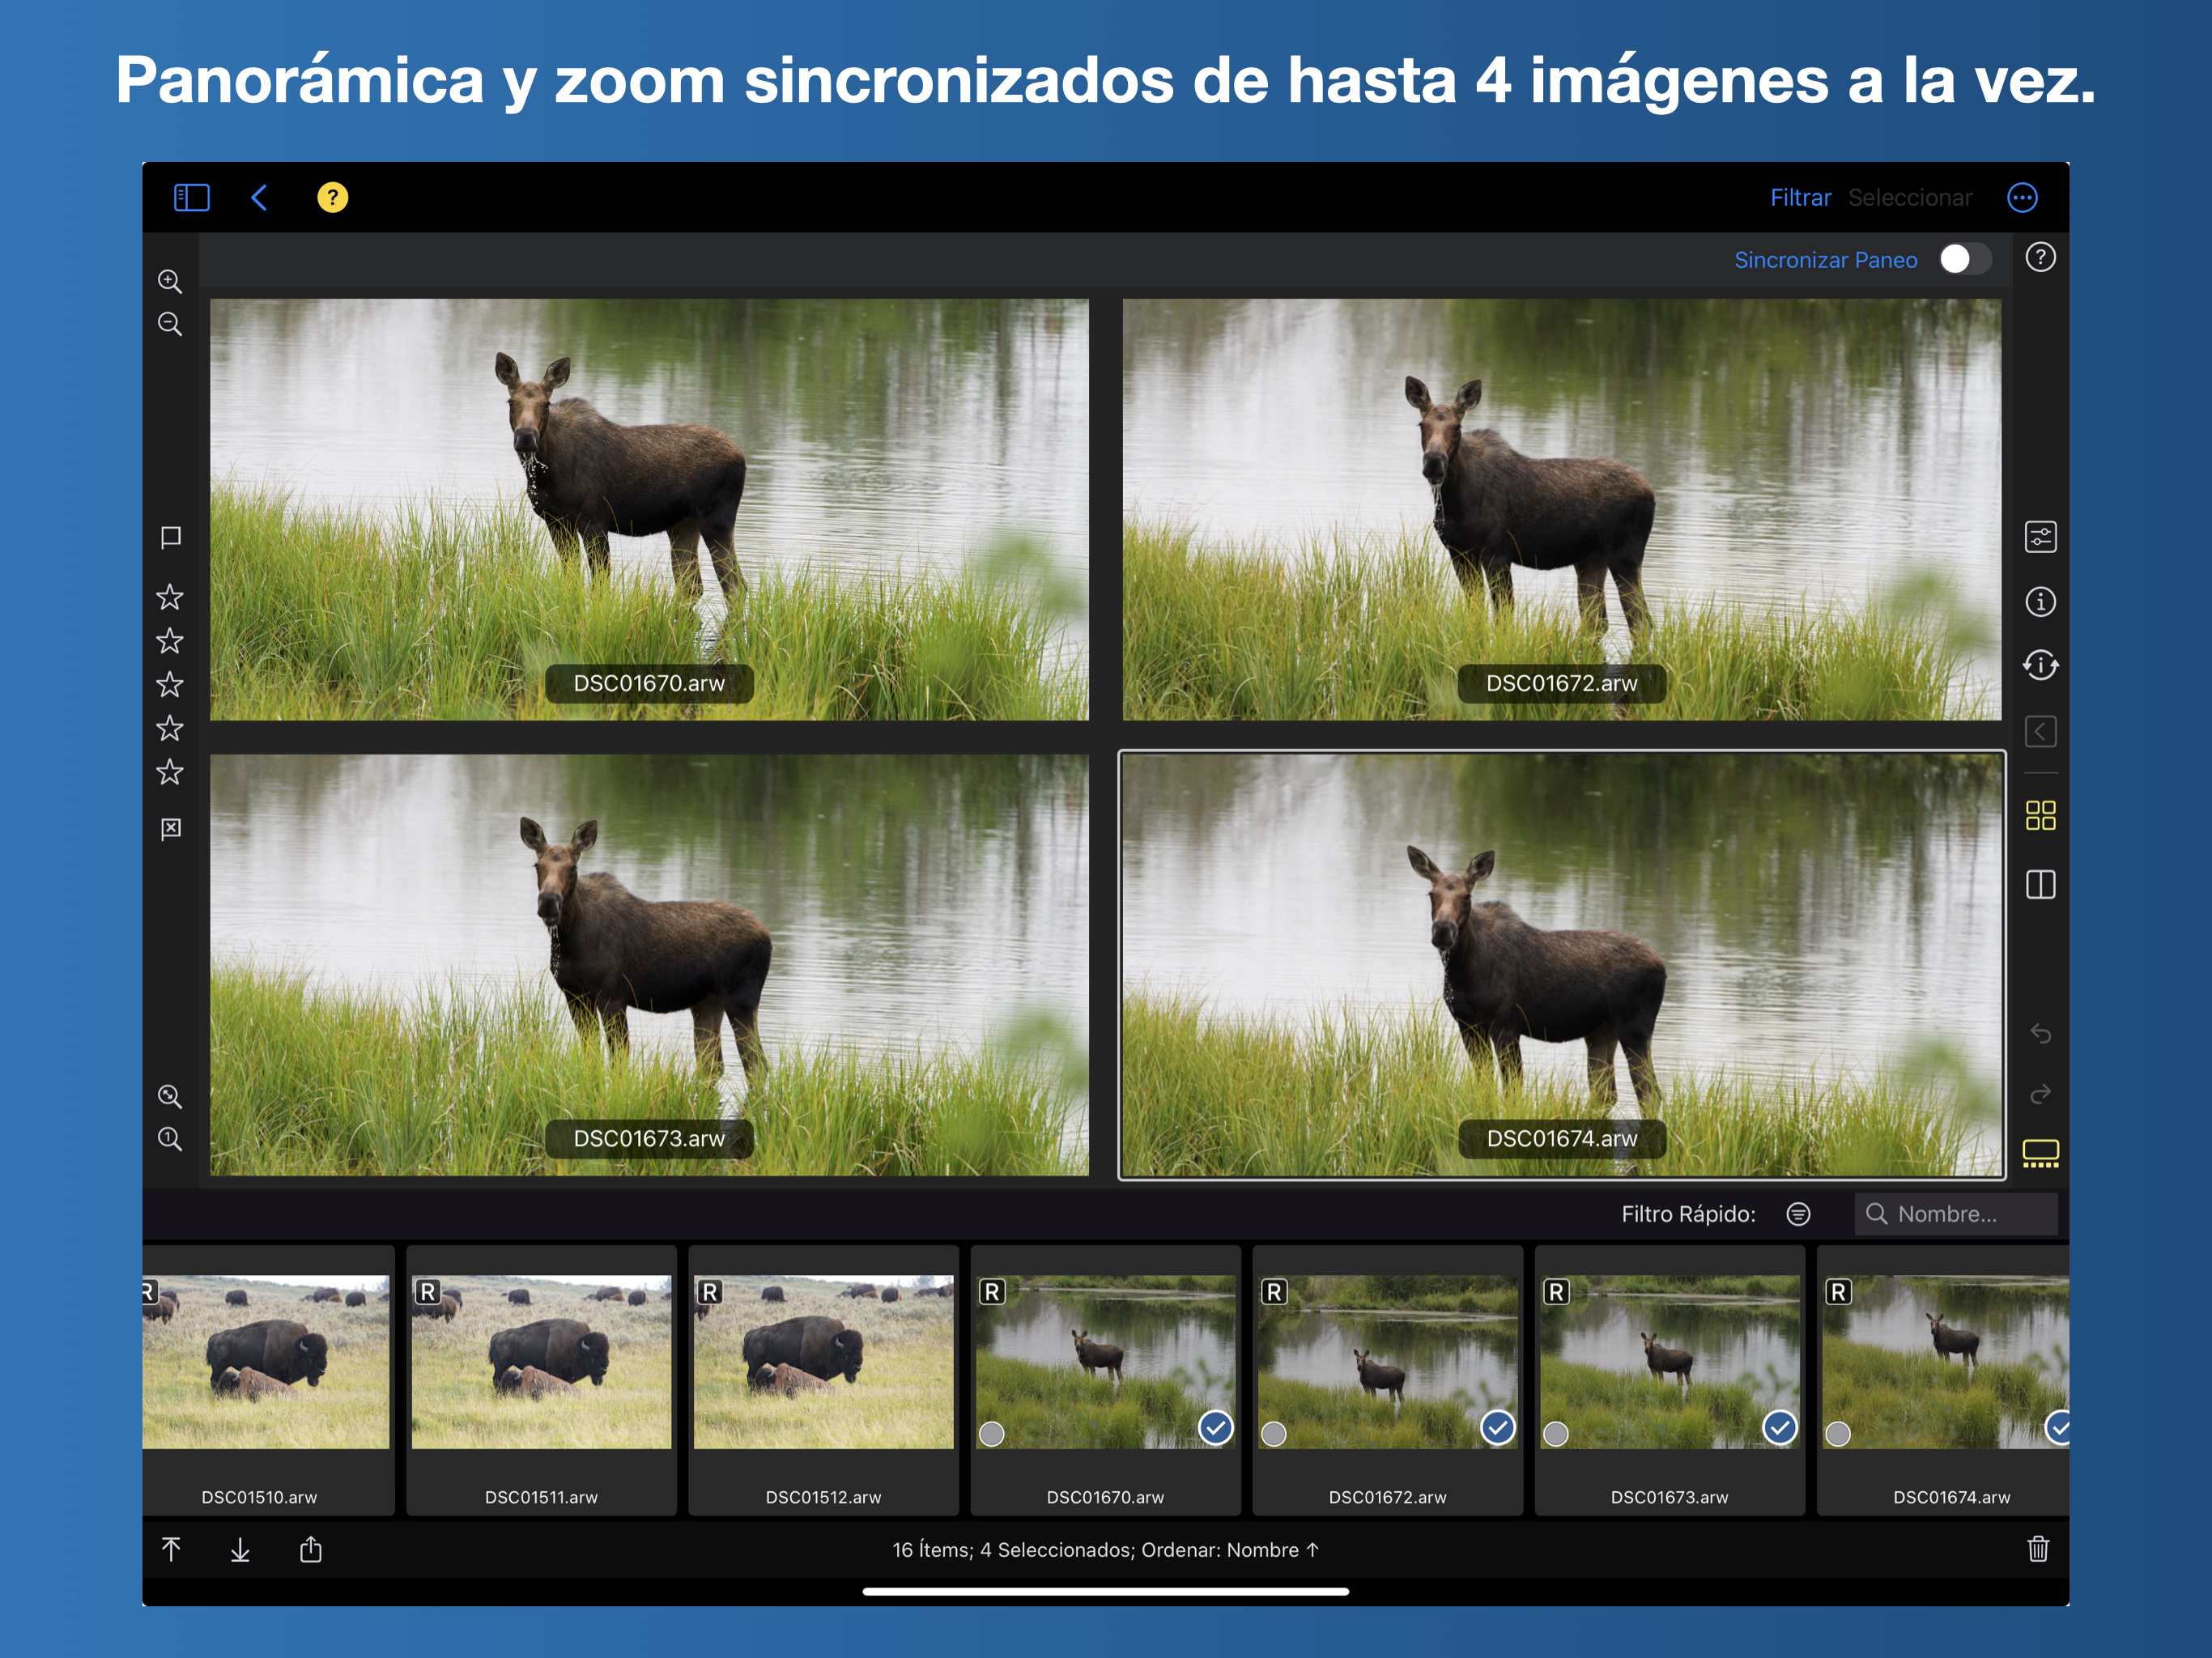Uncheck the DSC01674.arw selection checkmark
The image size is (2212, 1658).
[2058, 1428]
